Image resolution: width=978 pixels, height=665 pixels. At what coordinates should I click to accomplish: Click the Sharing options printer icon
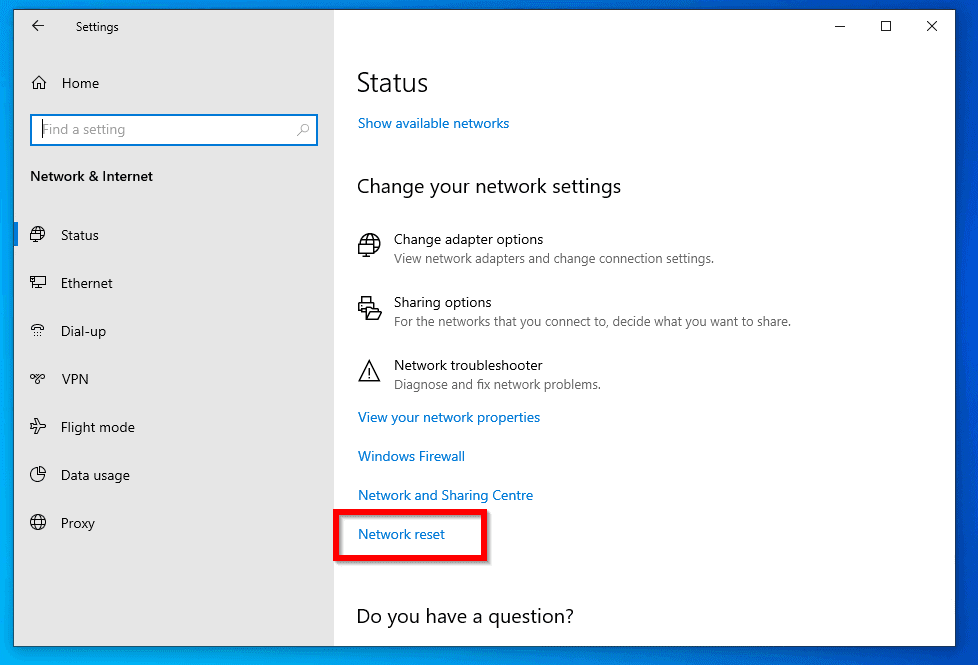pos(369,308)
